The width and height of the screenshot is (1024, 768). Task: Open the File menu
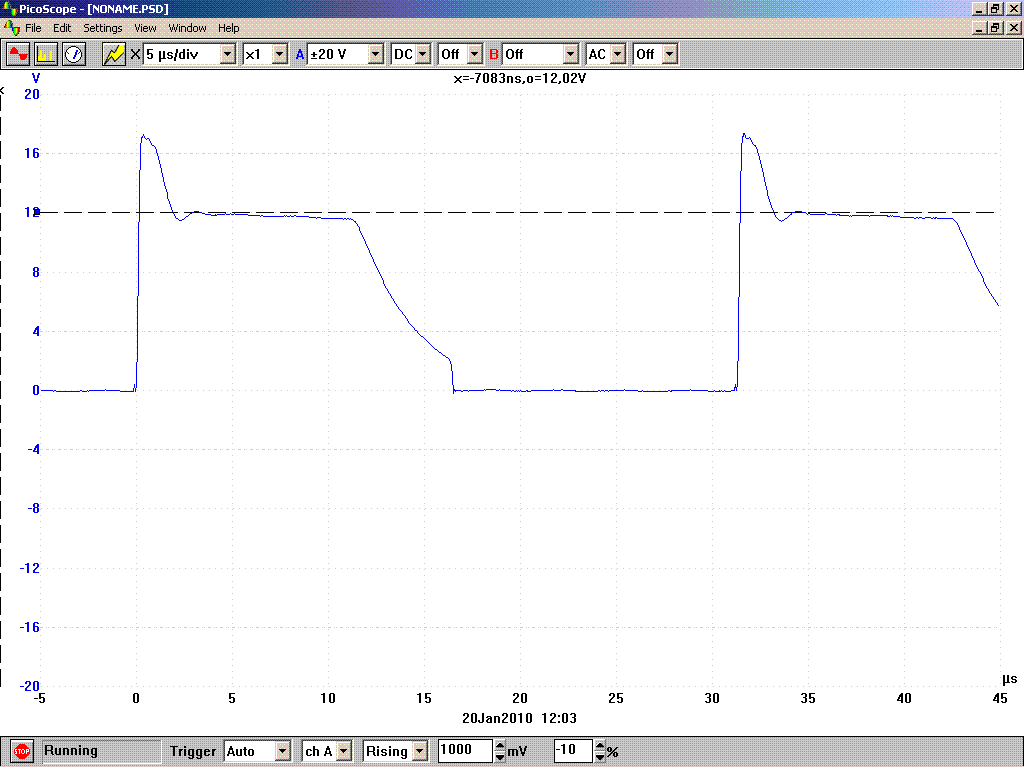[33, 28]
